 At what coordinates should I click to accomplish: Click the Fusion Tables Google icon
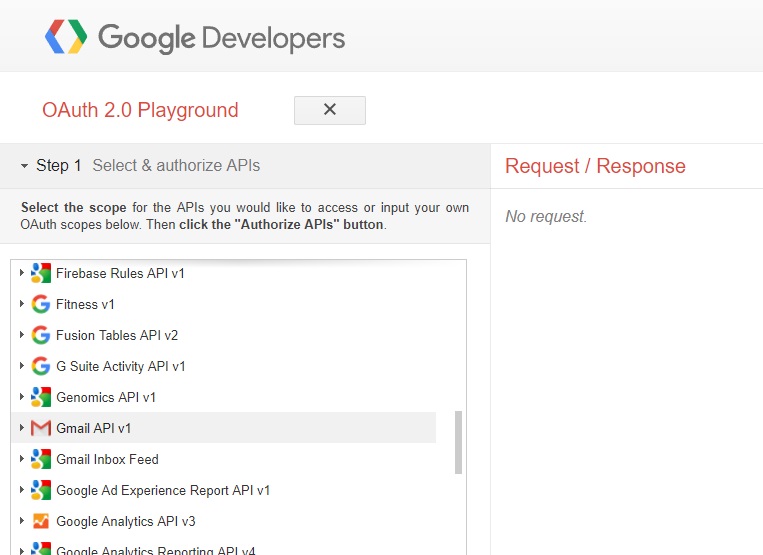[40, 335]
